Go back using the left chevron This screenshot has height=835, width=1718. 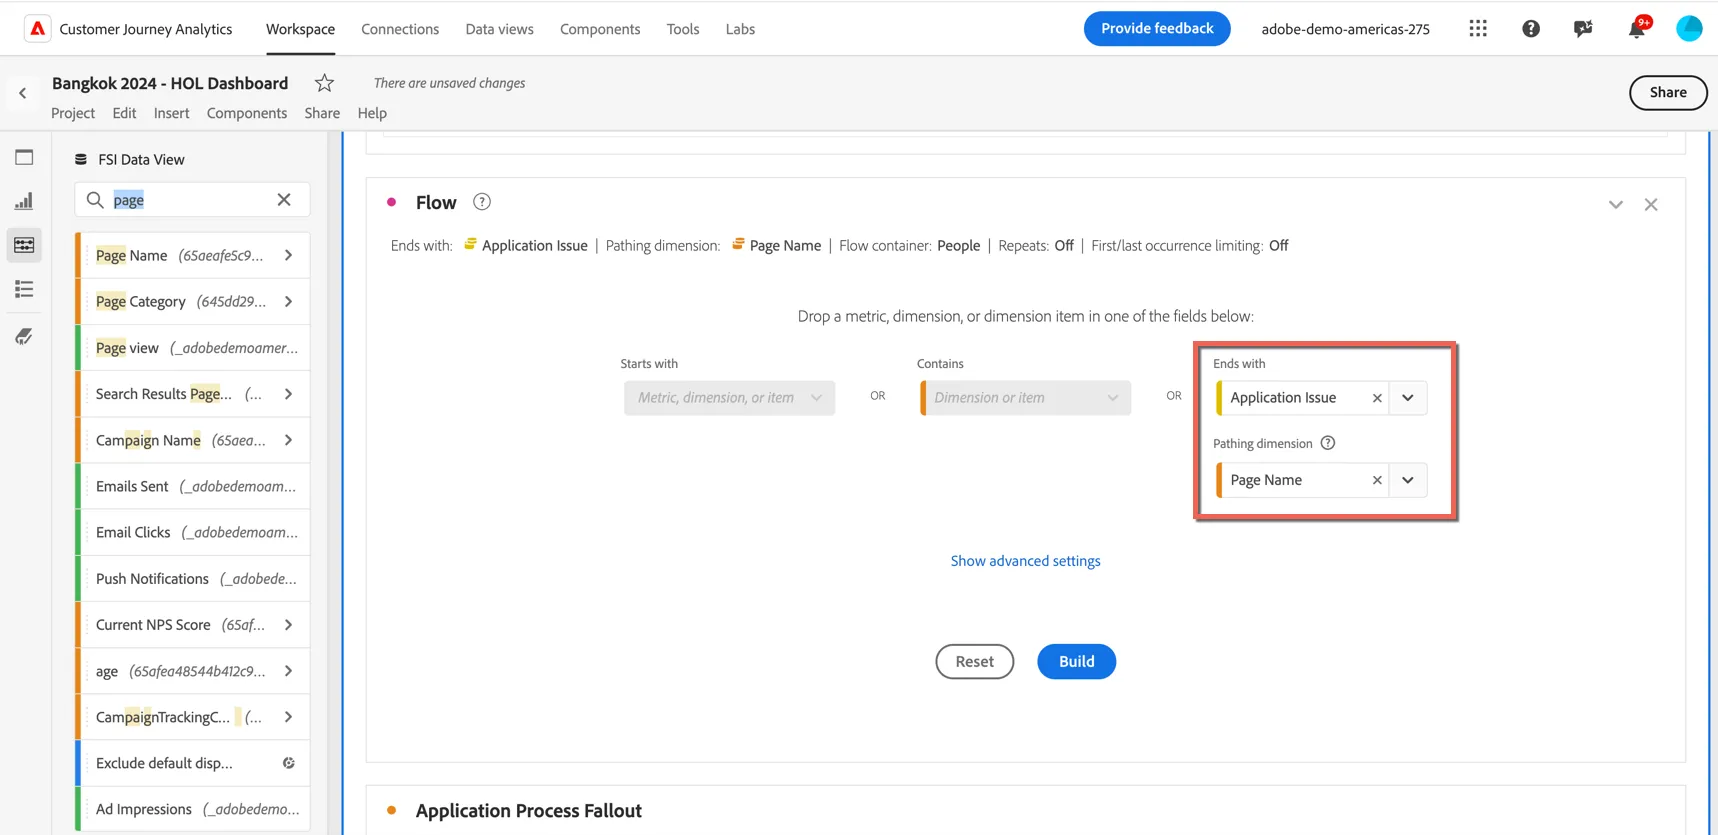(23, 93)
